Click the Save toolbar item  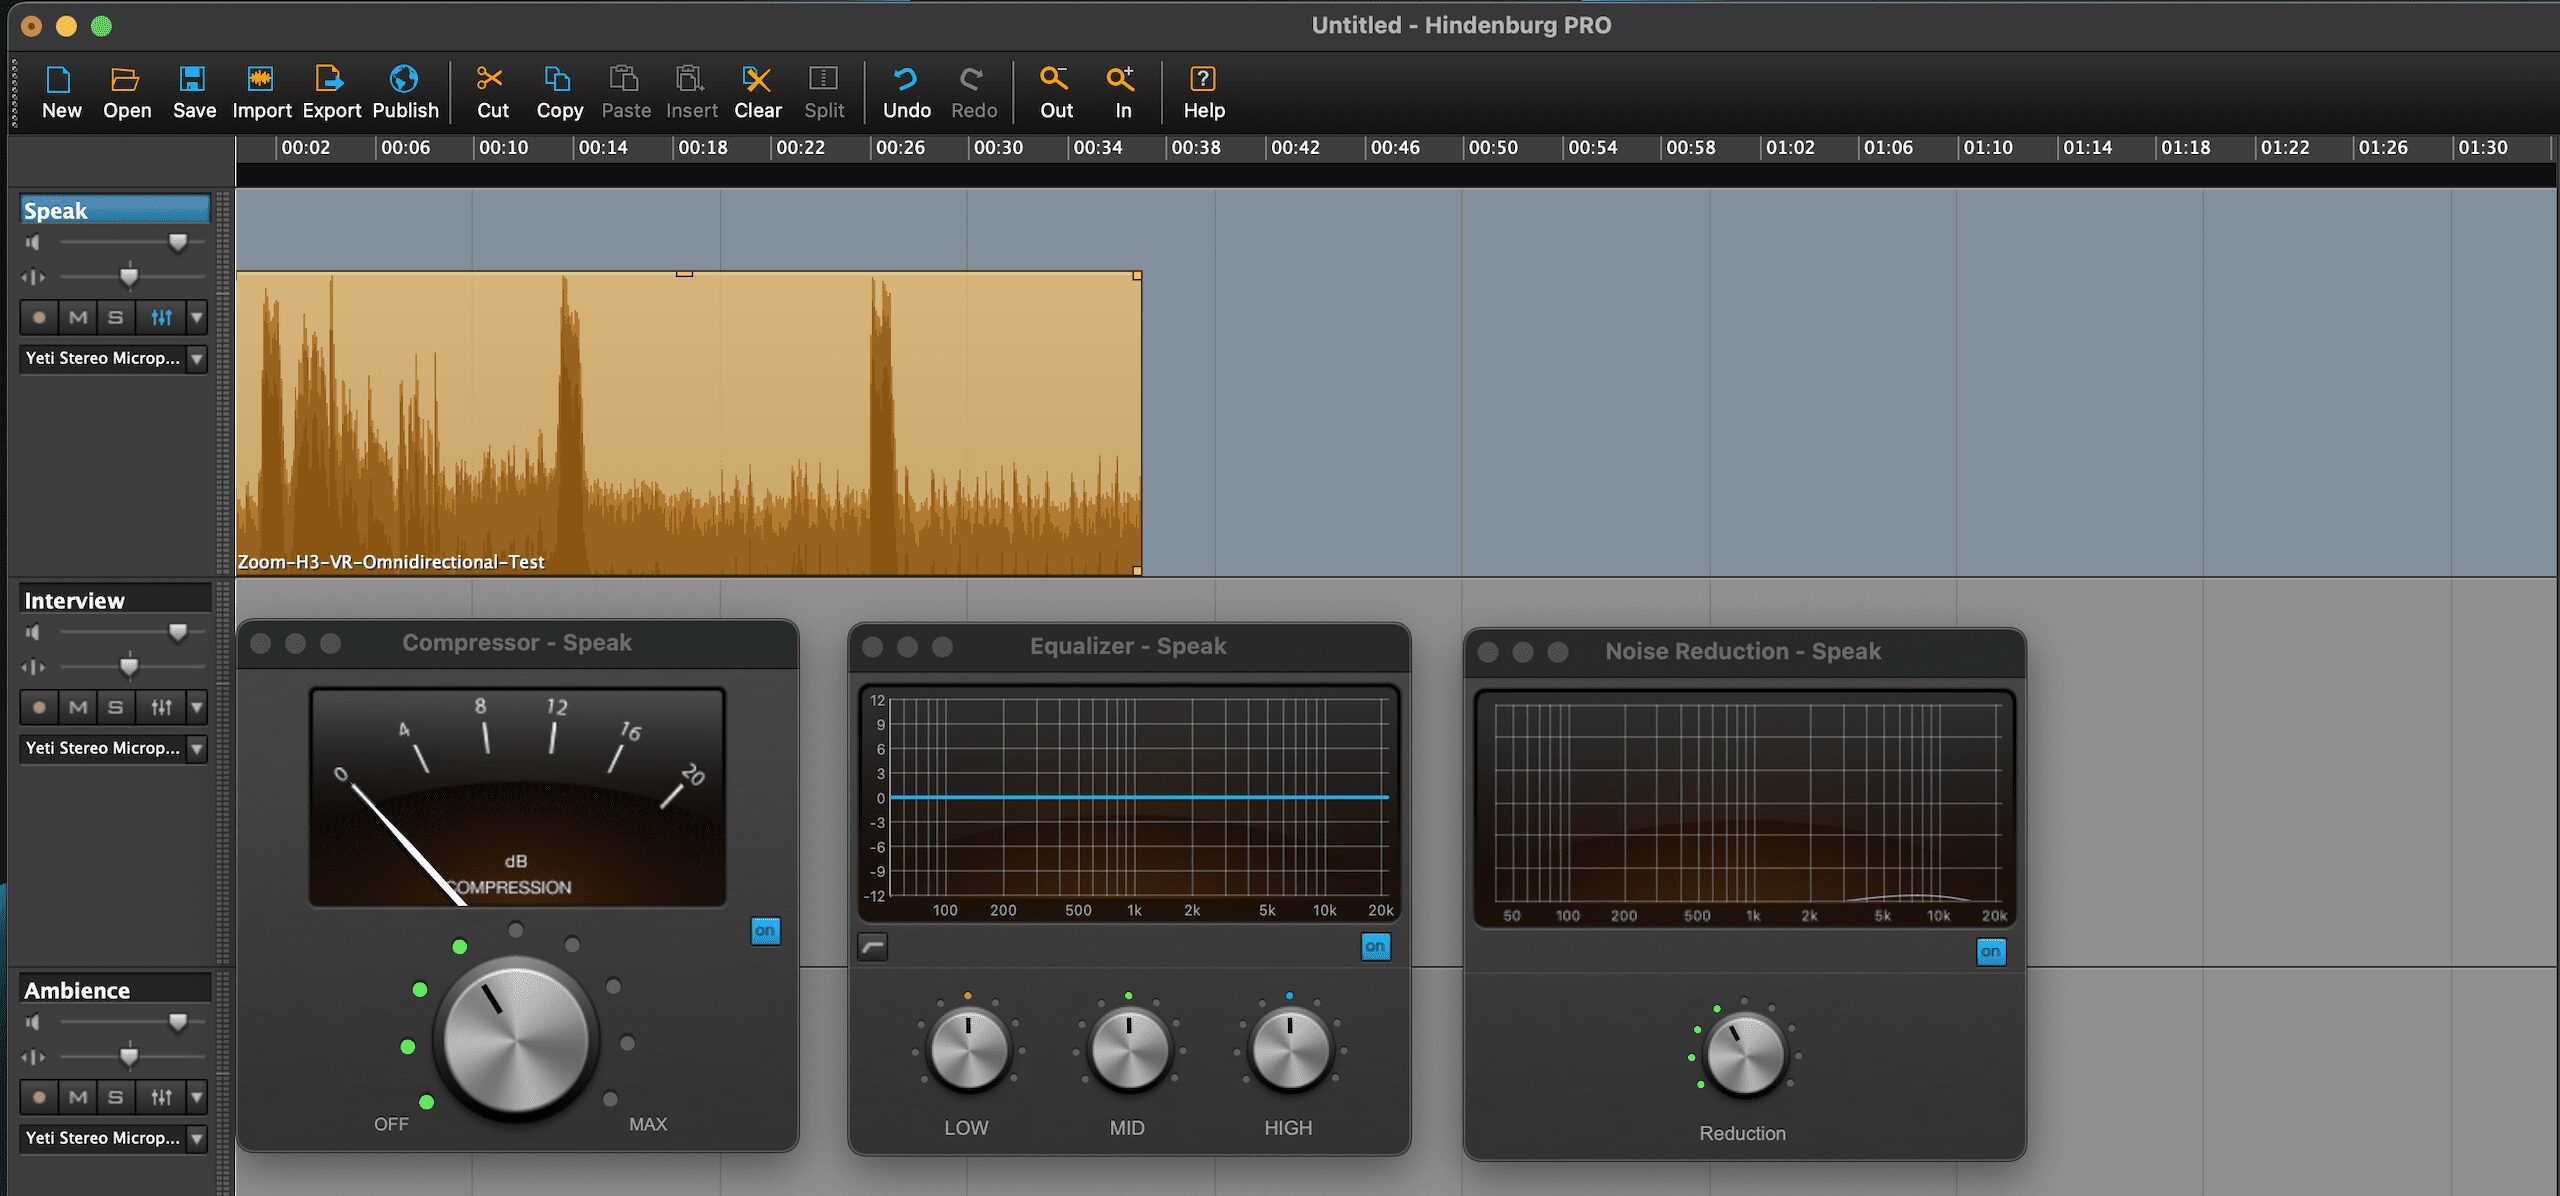click(x=192, y=80)
